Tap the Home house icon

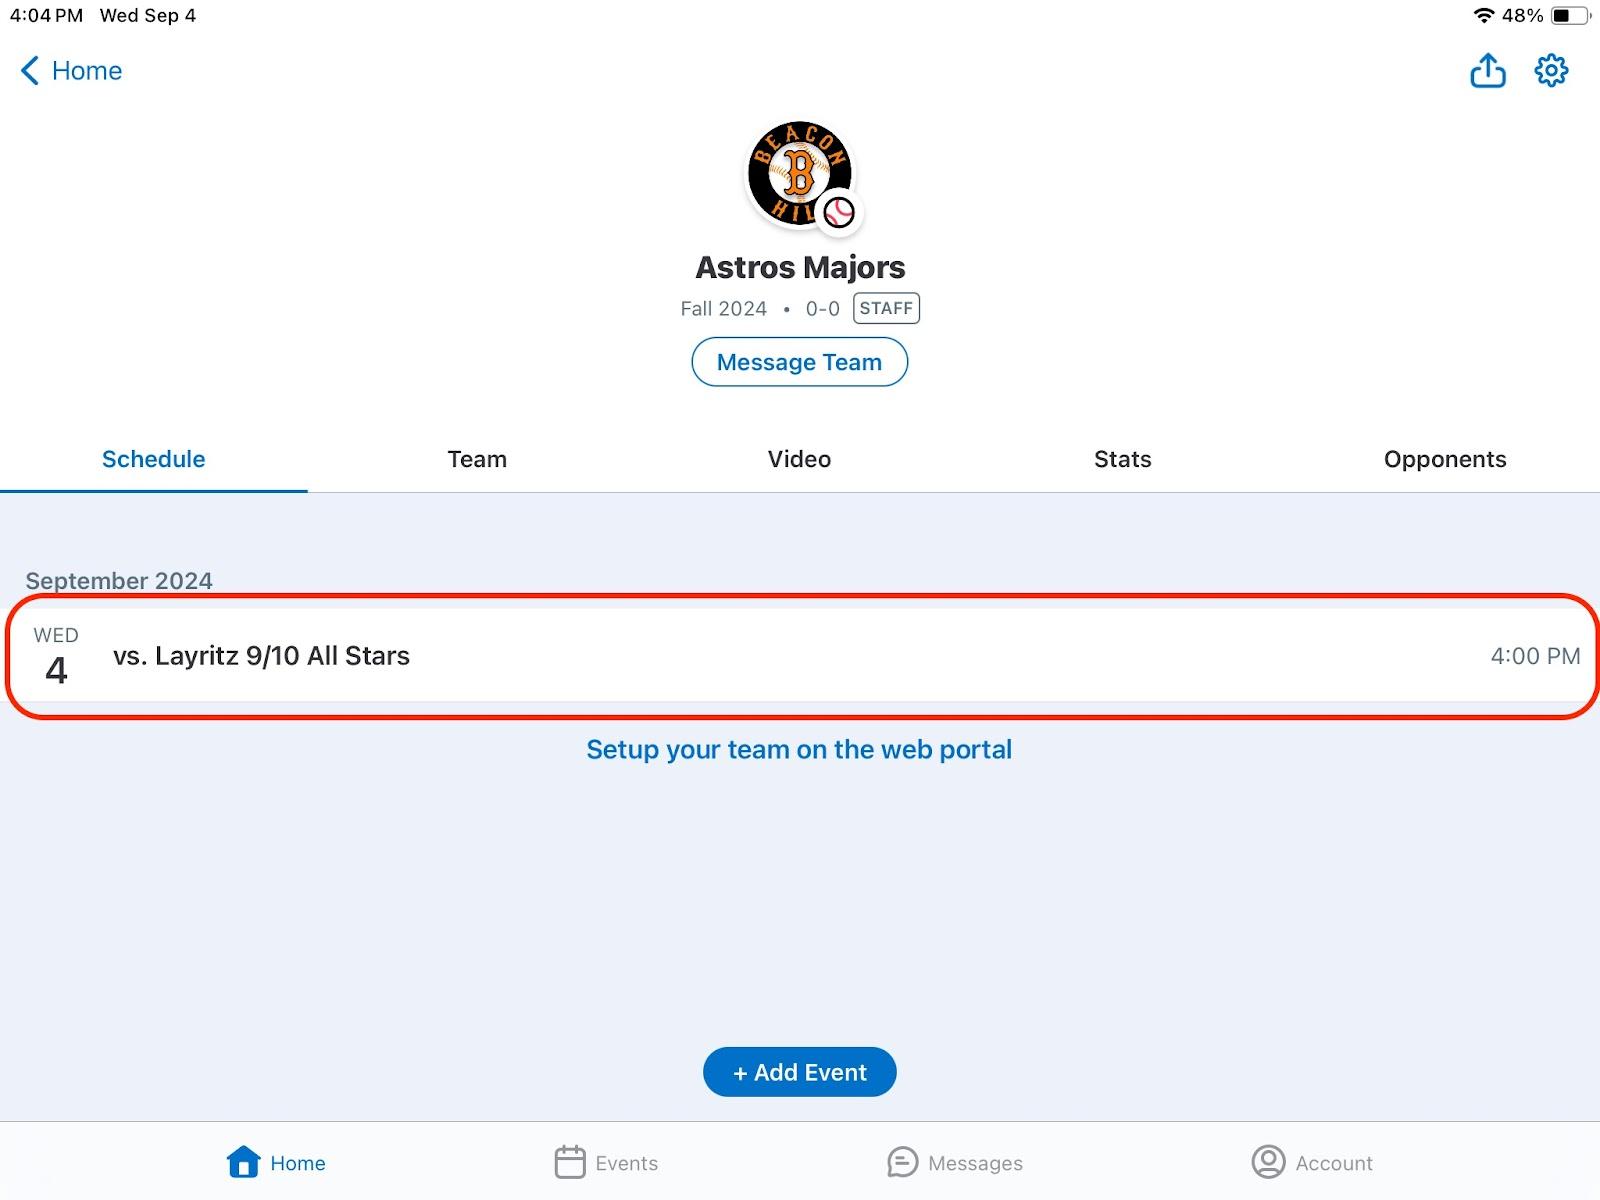tap(243, 1162)
